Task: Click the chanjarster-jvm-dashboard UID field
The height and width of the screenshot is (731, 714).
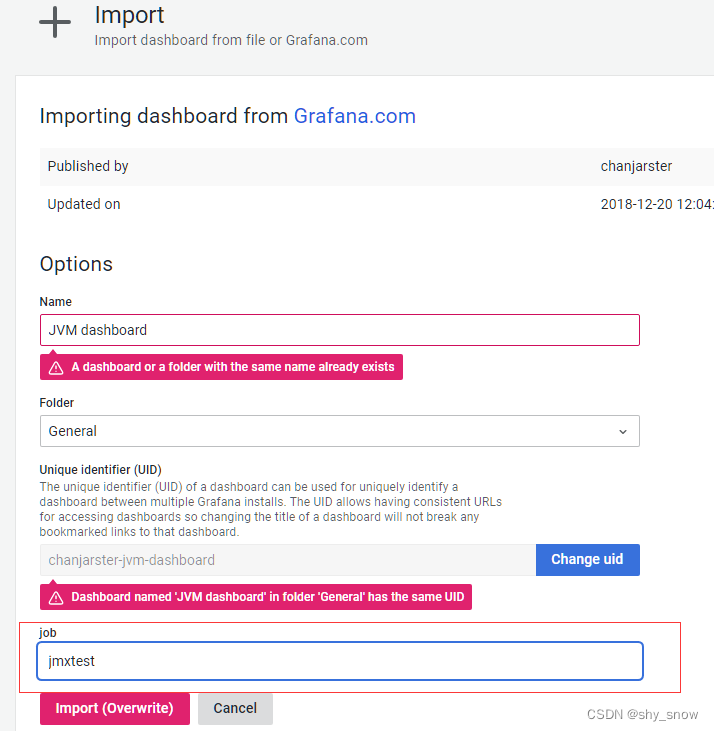Action: (288, 560)
